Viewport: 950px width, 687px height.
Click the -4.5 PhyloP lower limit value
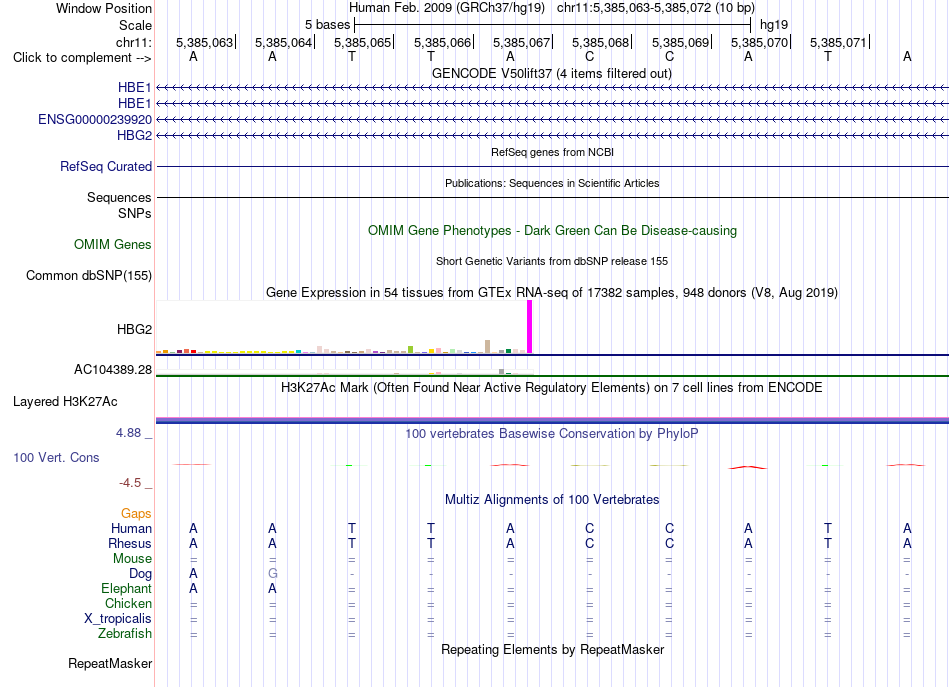coord(130,483)
